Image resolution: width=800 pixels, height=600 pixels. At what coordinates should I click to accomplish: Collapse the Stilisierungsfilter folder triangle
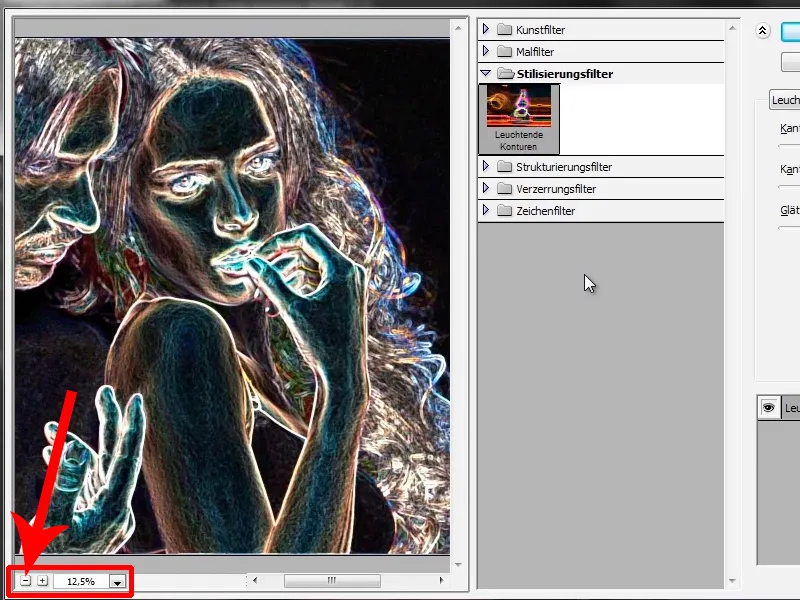(486, 73)
